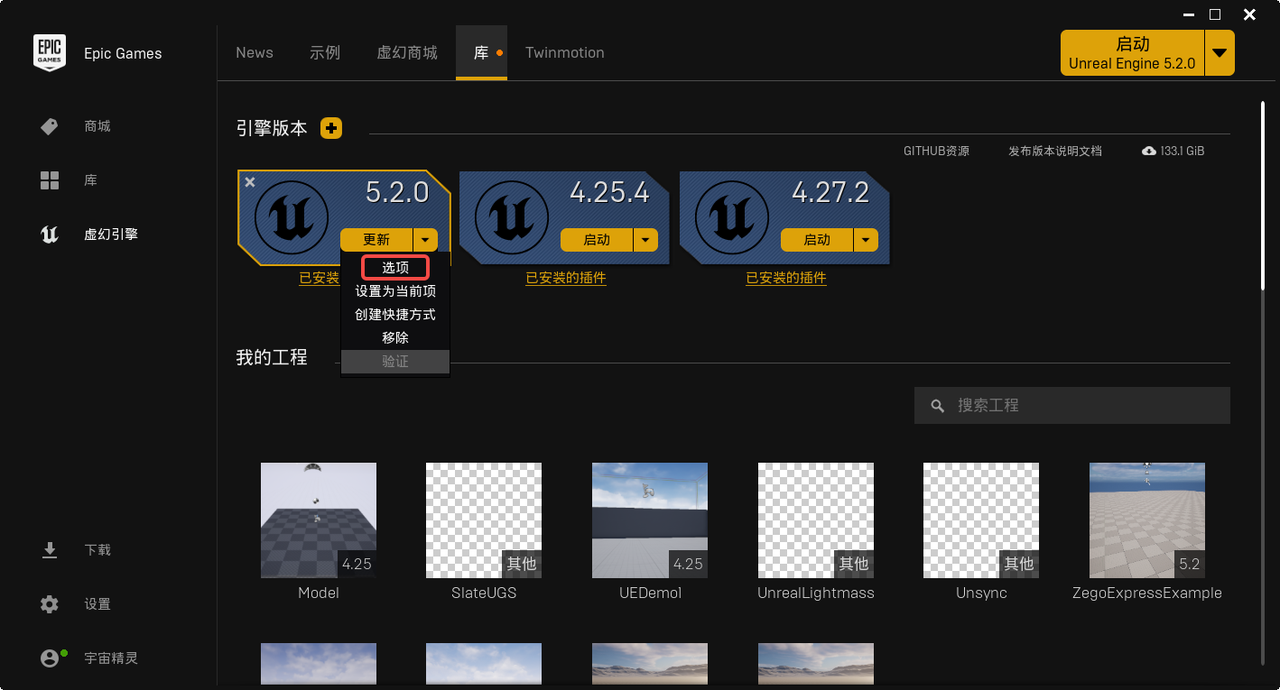Open the 商城 store sidebar item

click(x=97, y=126)
